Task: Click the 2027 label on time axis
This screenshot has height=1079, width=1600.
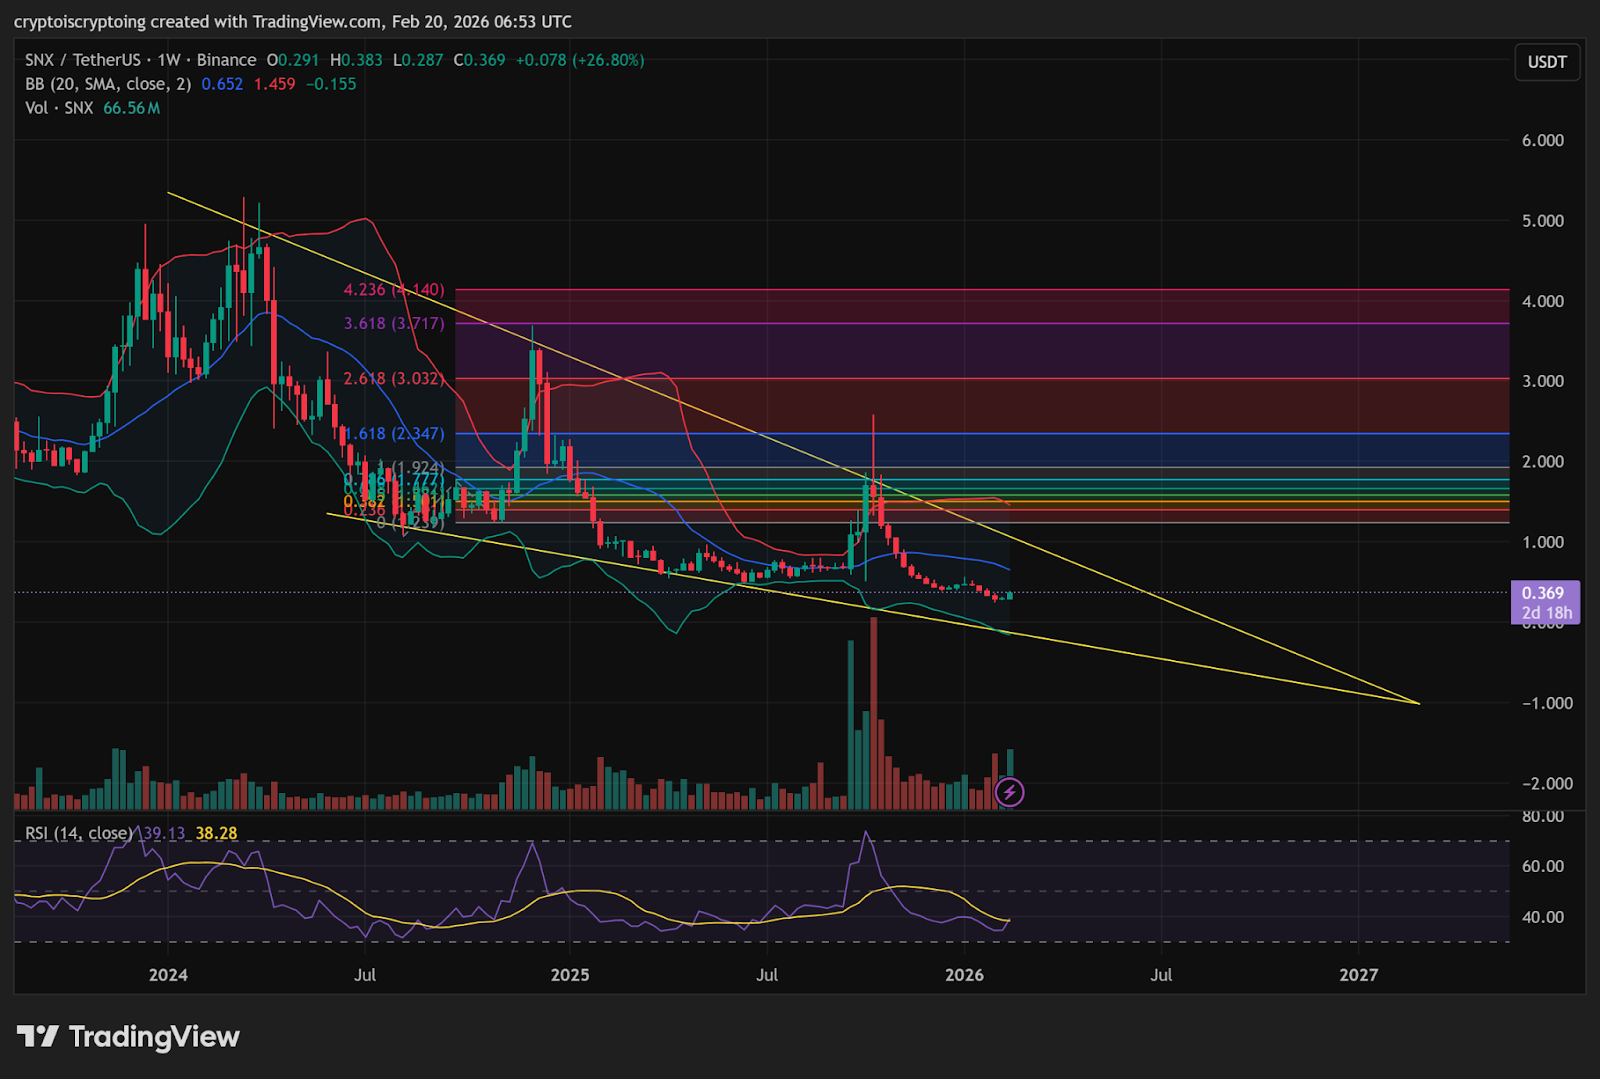Action: 1358,975
